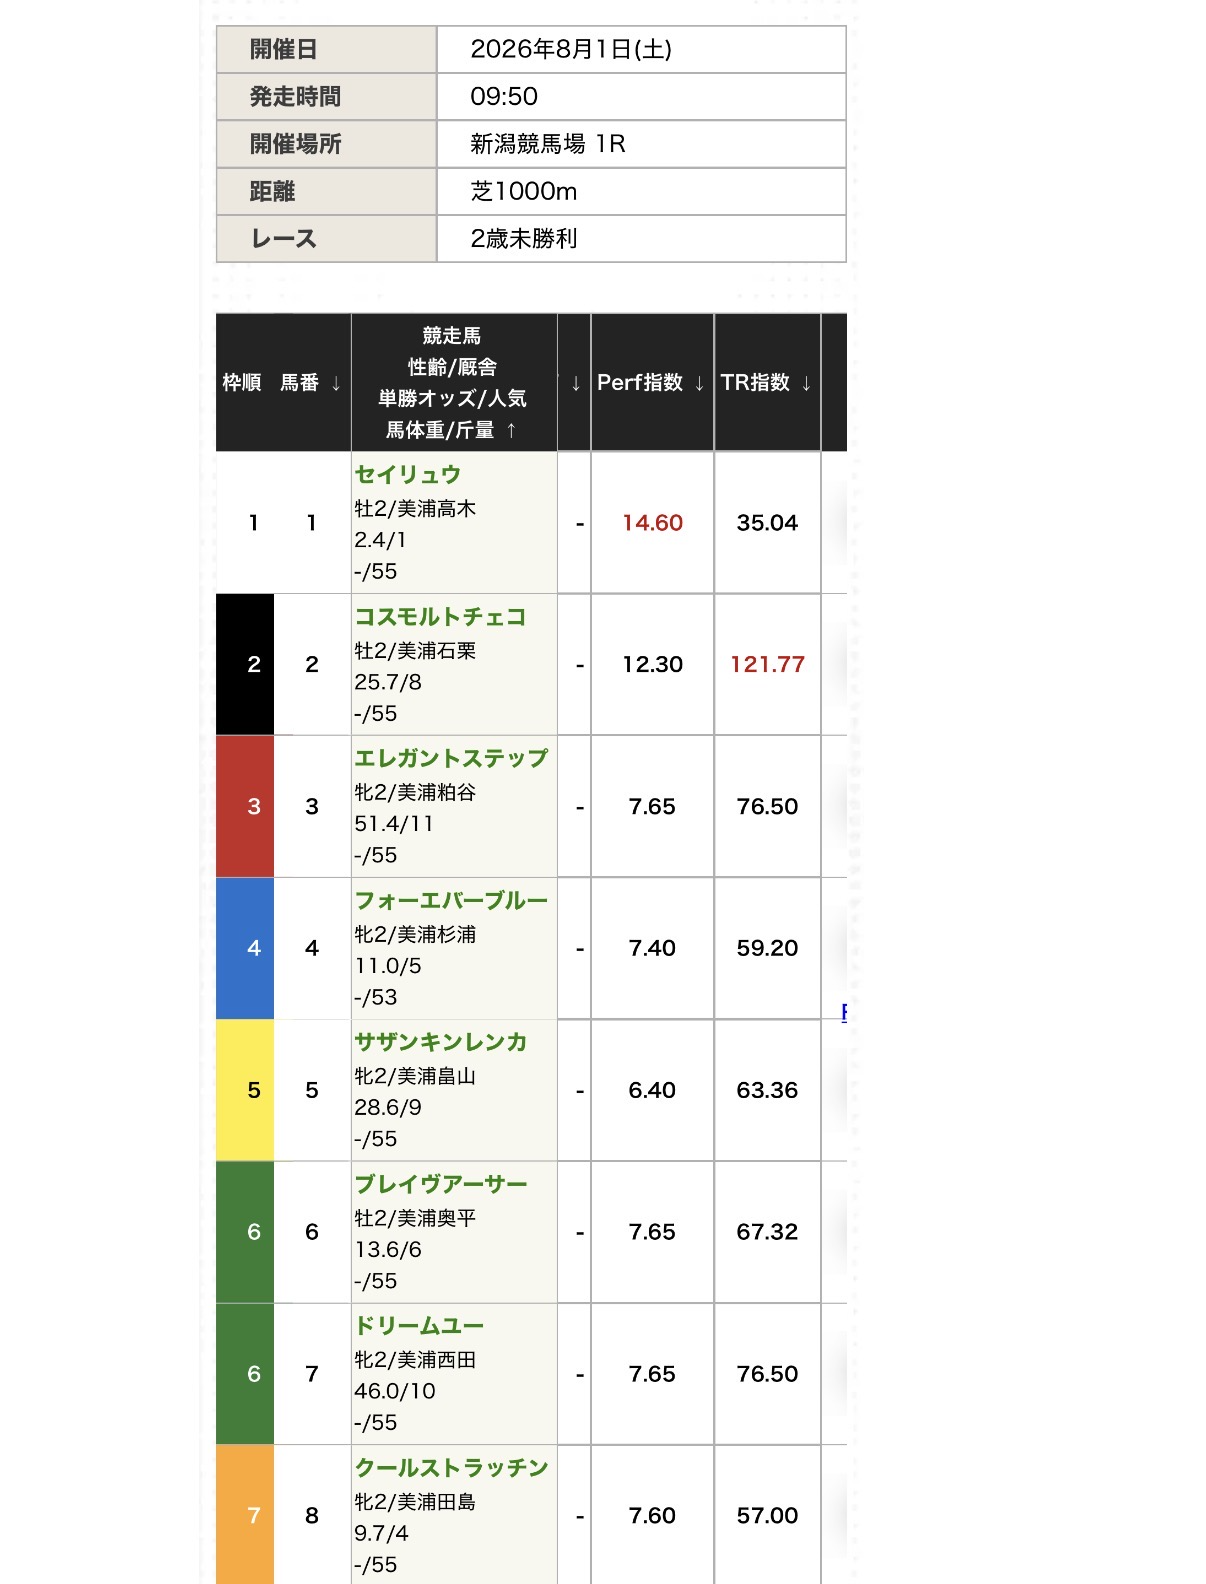Click the partially visible blue link at right edge
Image resolution: width=1206 pixels, height=1584 pixels.
pyautogui.click(x=844, y=1012)
